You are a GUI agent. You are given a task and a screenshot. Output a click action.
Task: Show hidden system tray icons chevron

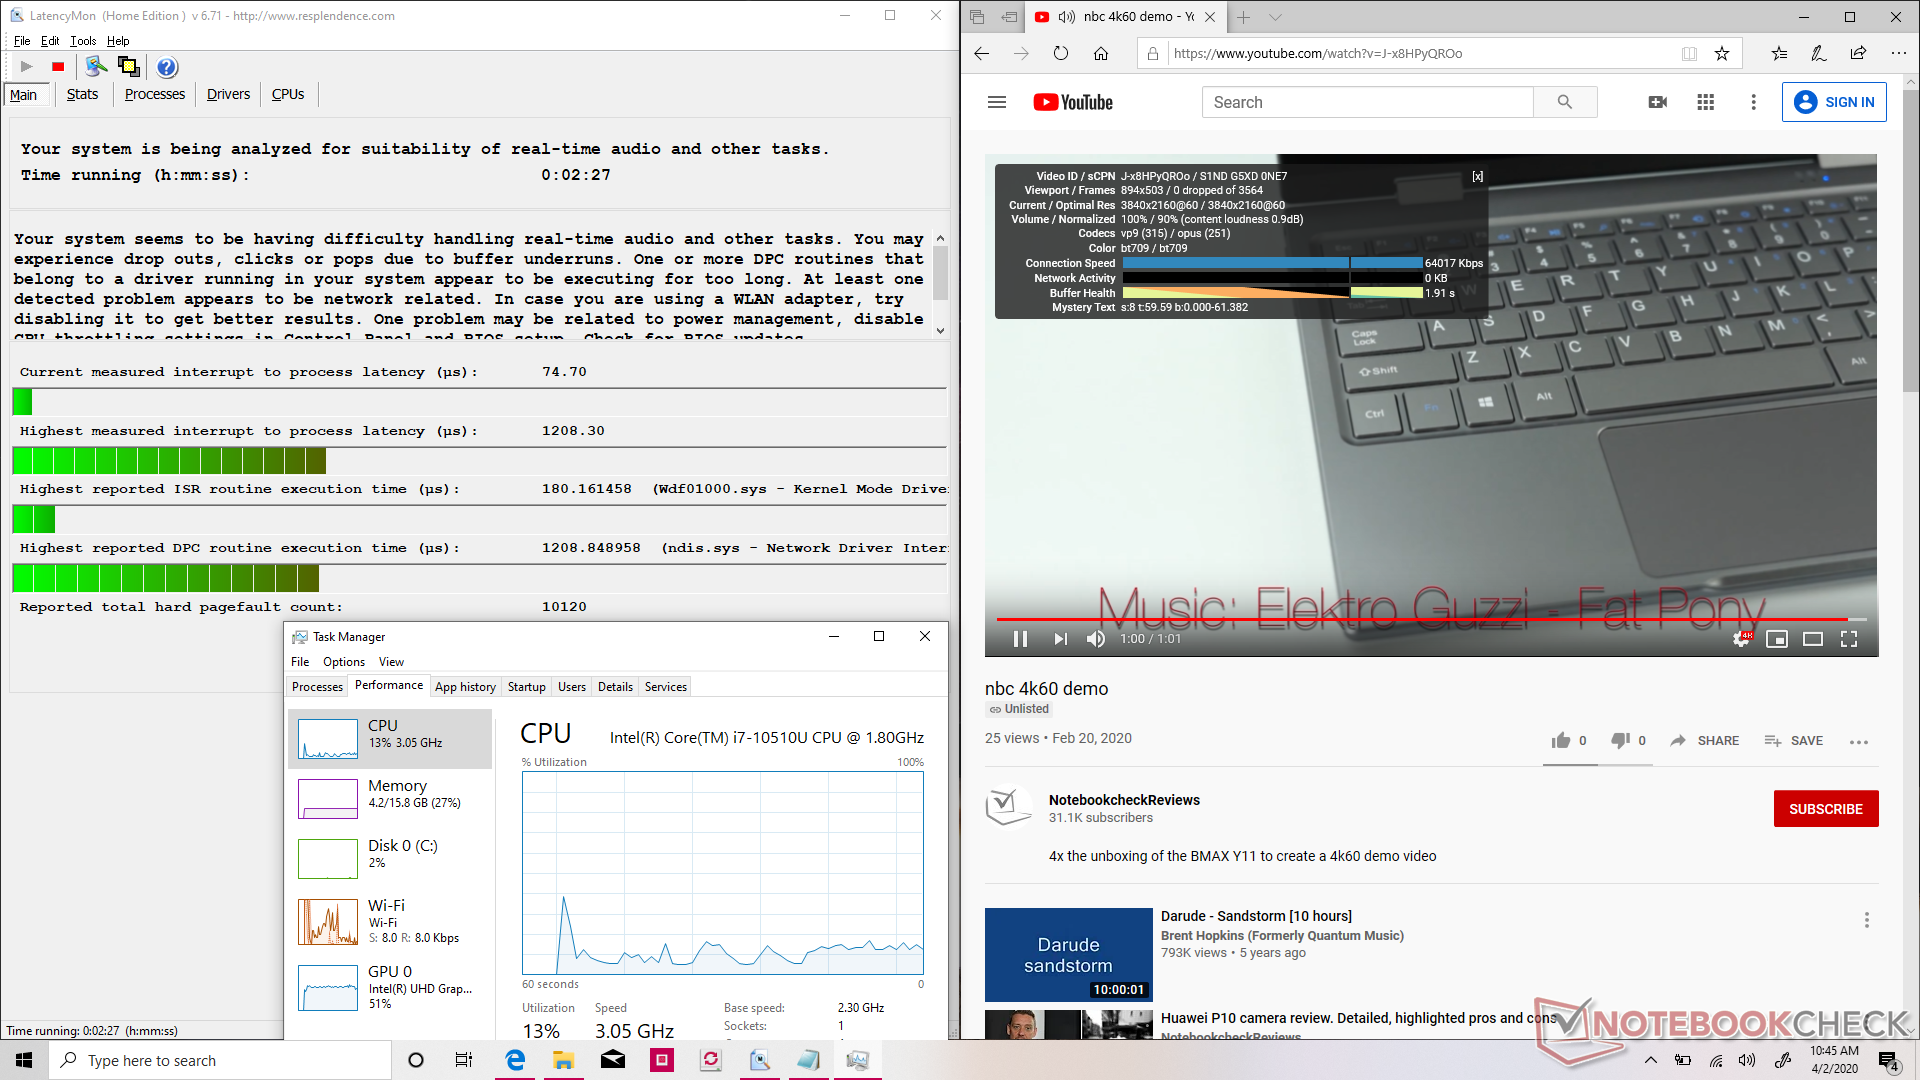1651,1060
